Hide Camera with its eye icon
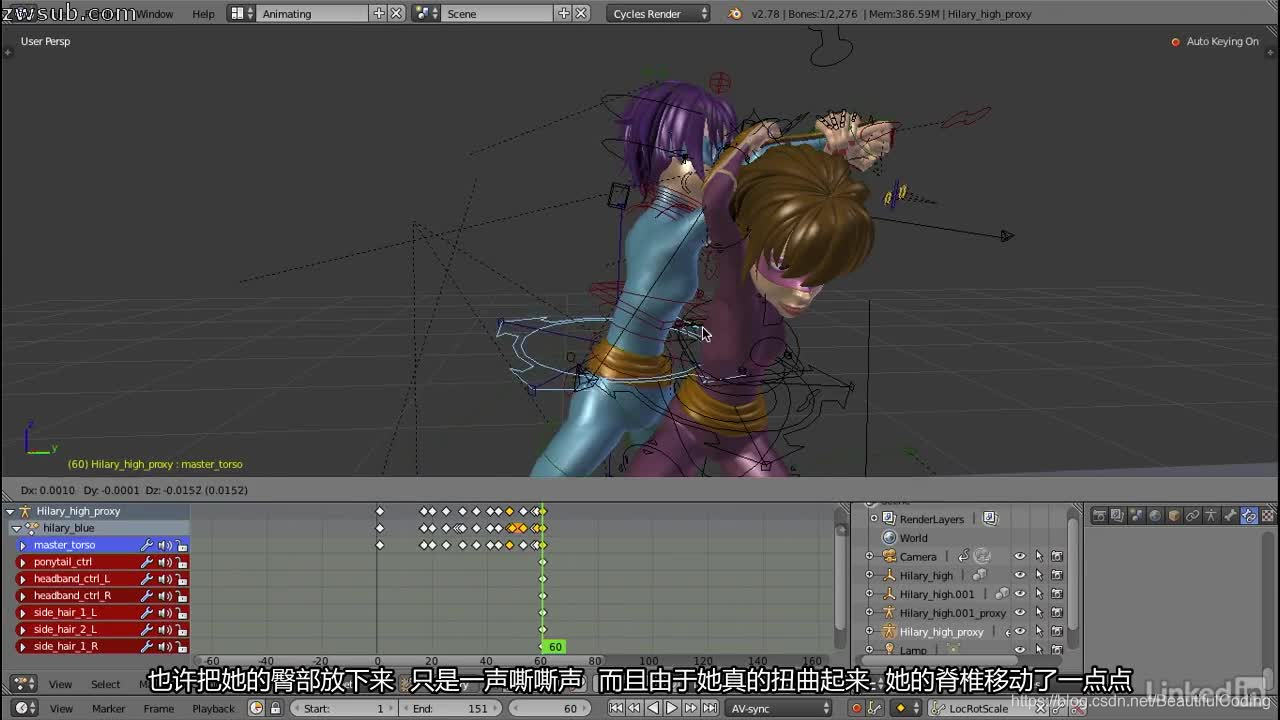This screenshot has height=720, width=1280. [x=1019, y=556]
